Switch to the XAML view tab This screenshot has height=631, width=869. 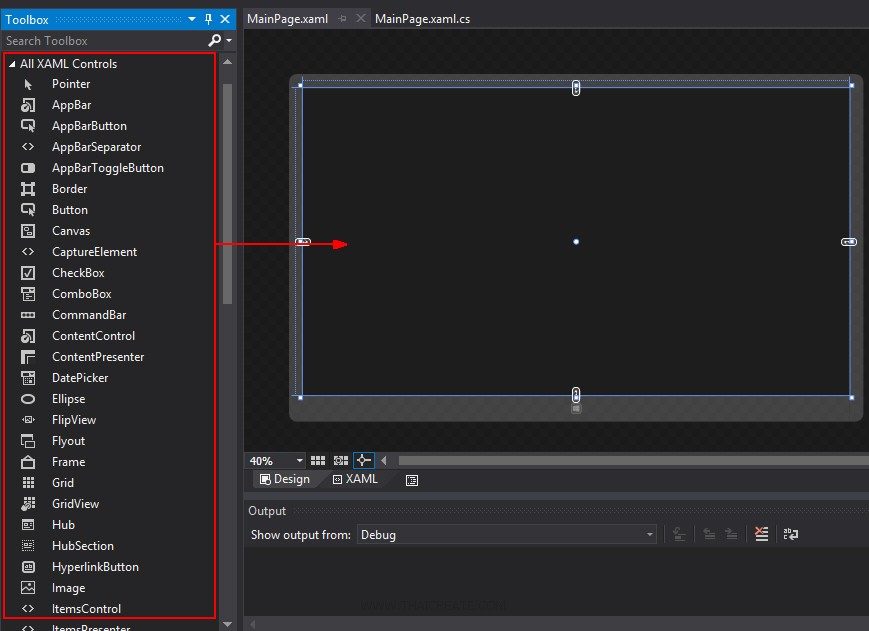pyautogui.click(x=355, y=479)
